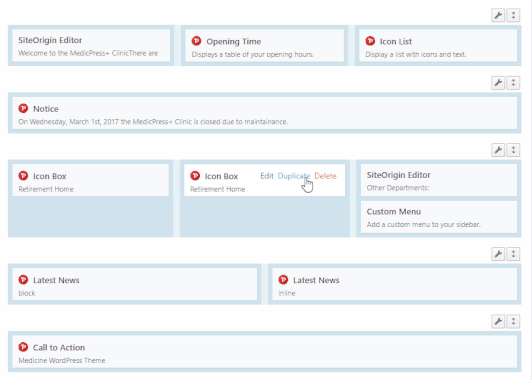532x380 pixels.
Task: Select 'Icon Box' title in the leftmost column
Action: 50,176
